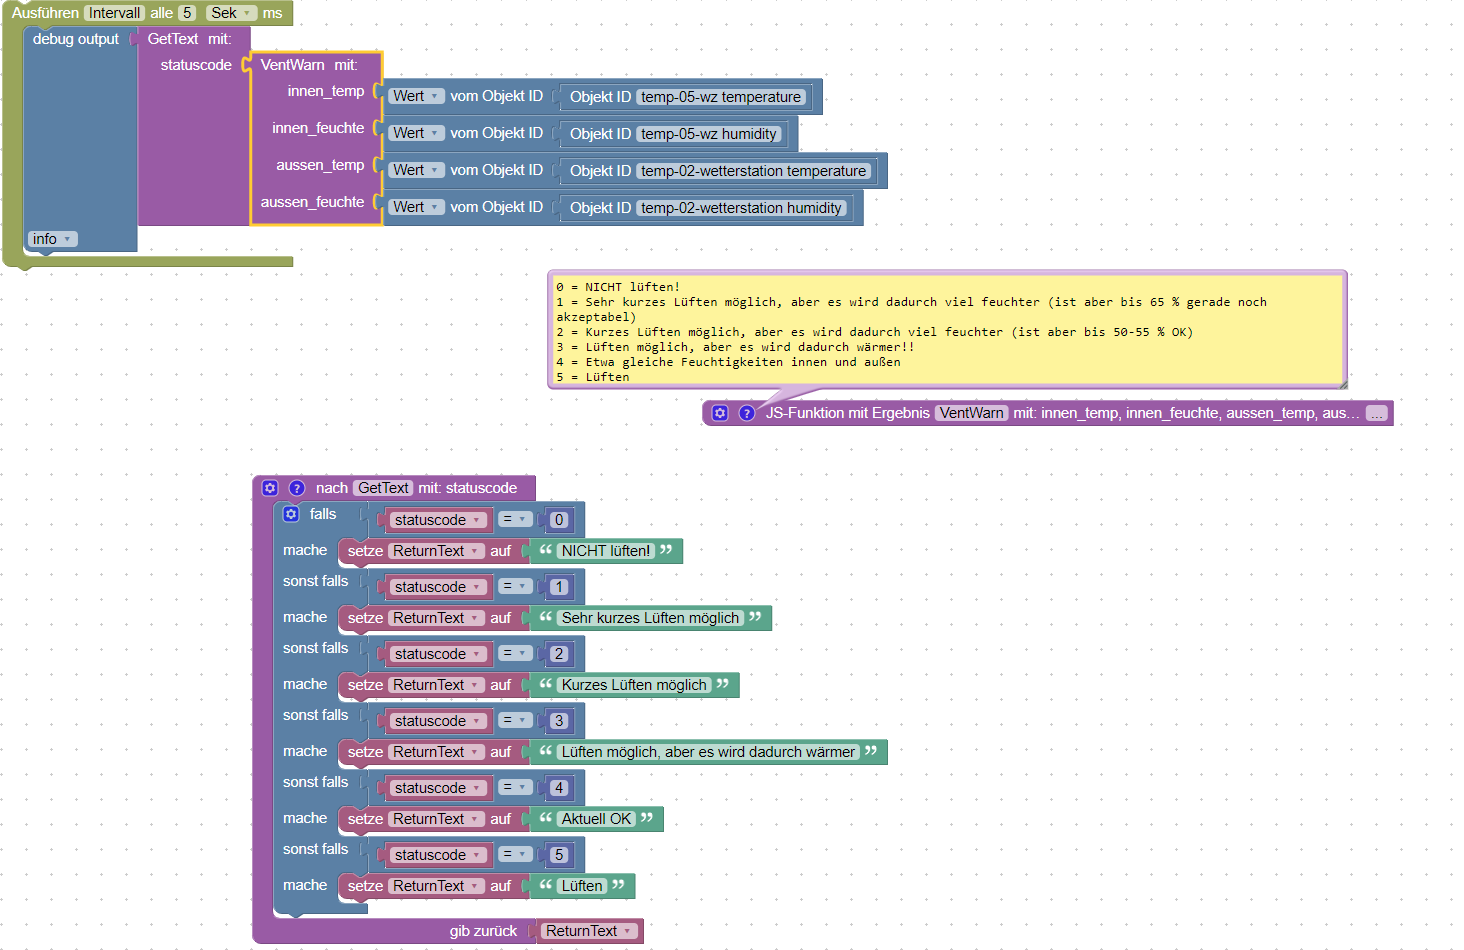Click object ID temp-02-wetterstation humidity
The width and height of the screenshot is (1464, 950).
click(x=741, y=208)
